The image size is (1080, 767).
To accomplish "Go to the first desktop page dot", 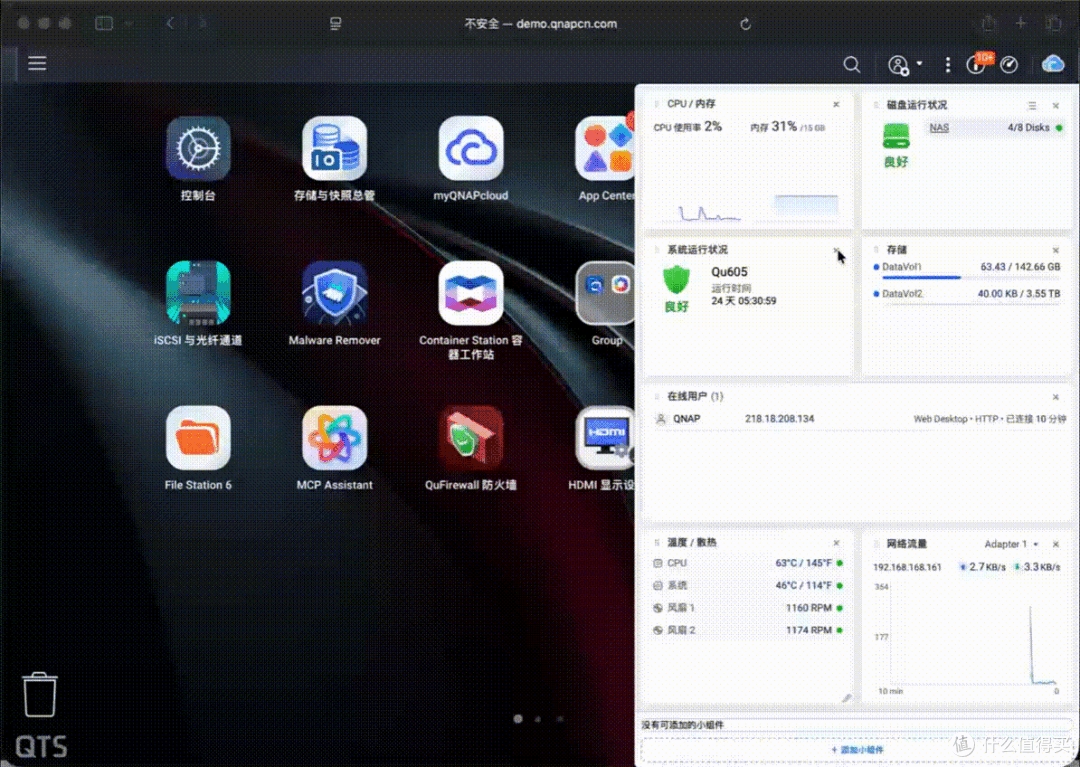I will [518, 719].
